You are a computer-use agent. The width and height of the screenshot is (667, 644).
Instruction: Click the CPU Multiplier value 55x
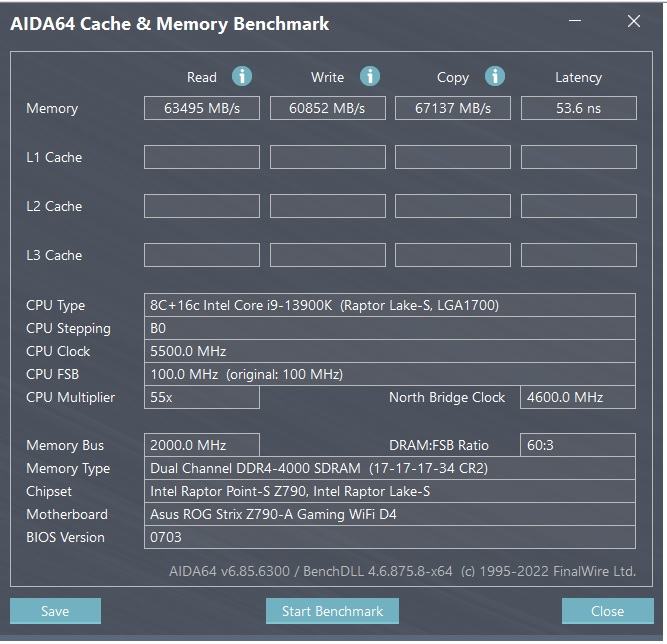coord(202,397)
